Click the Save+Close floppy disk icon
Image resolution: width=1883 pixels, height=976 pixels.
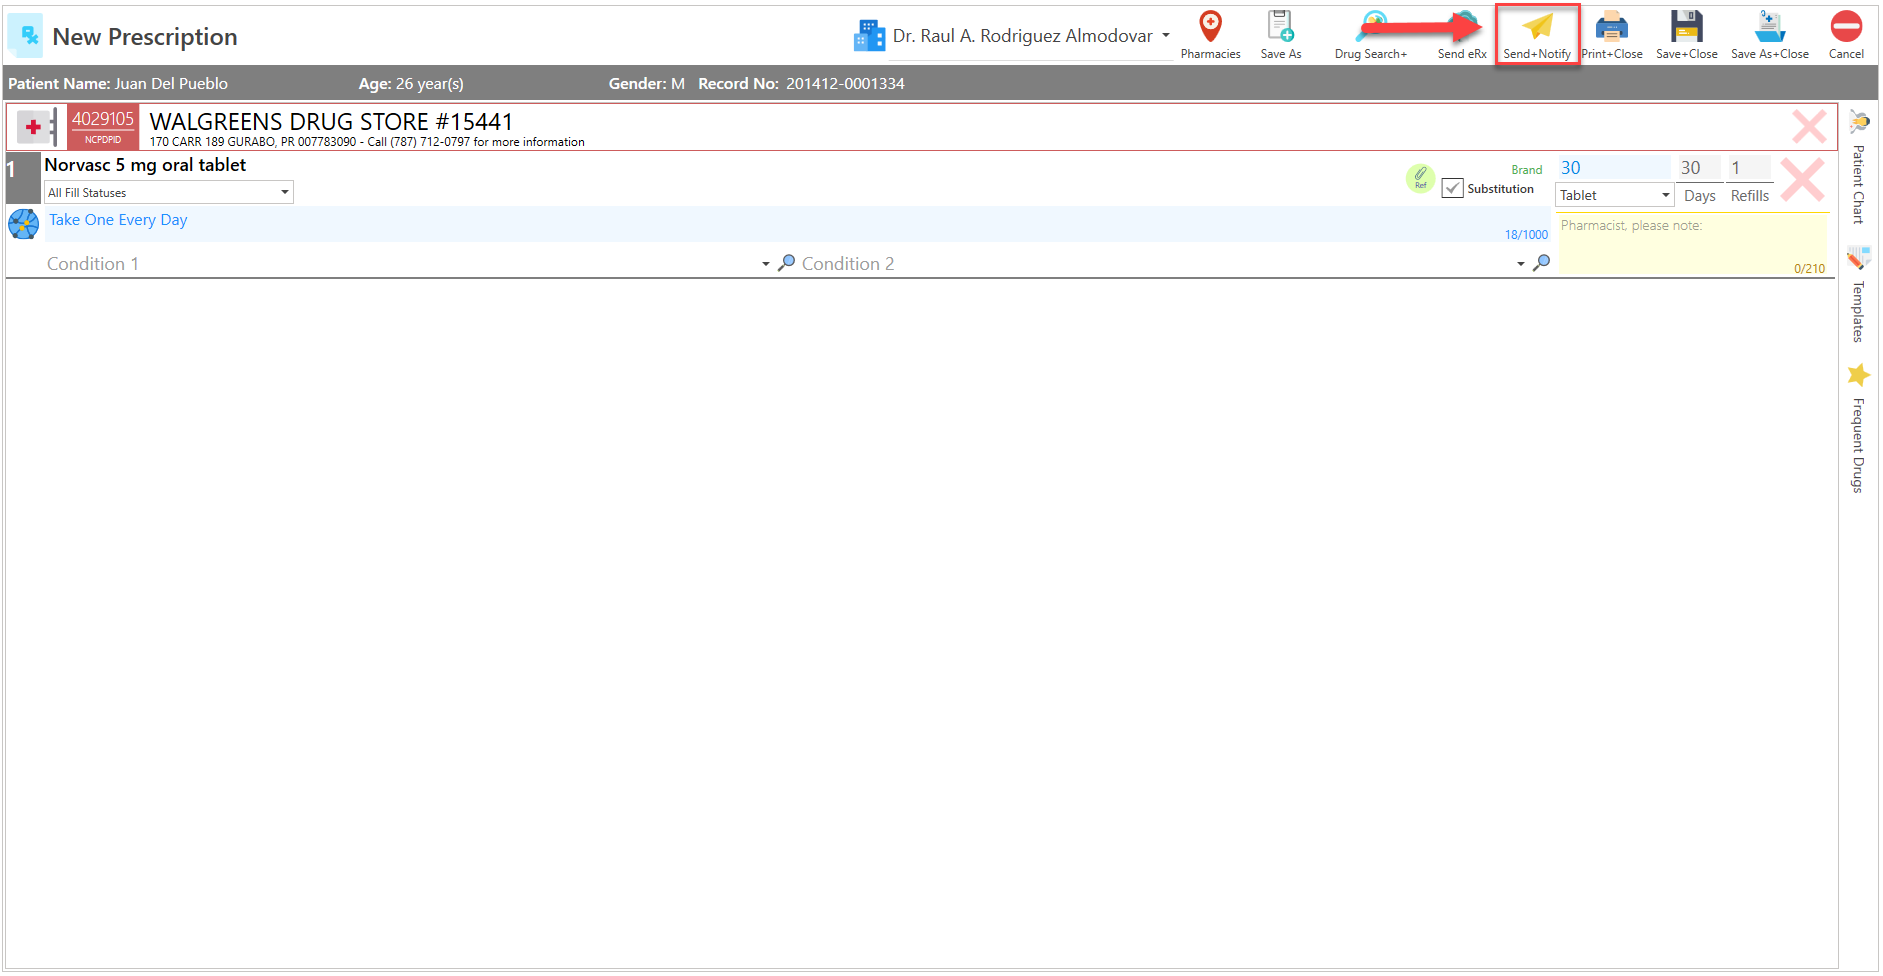pyautogui.click(x=1686, y=27)
